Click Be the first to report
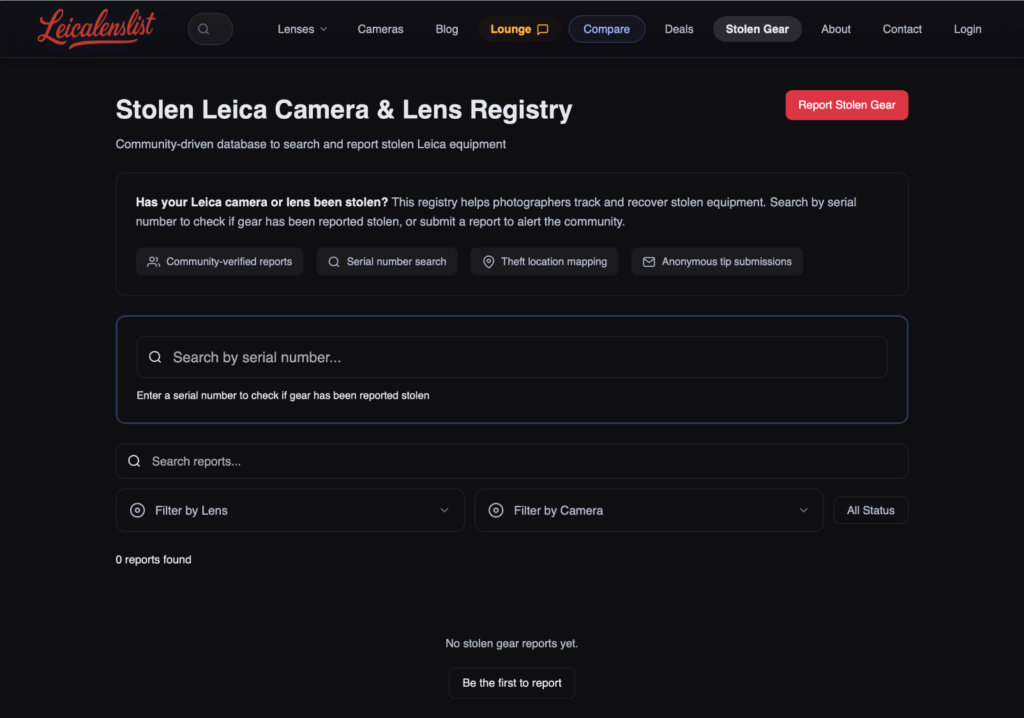Viewport: 1024px width, 718px height. [512, 683]
